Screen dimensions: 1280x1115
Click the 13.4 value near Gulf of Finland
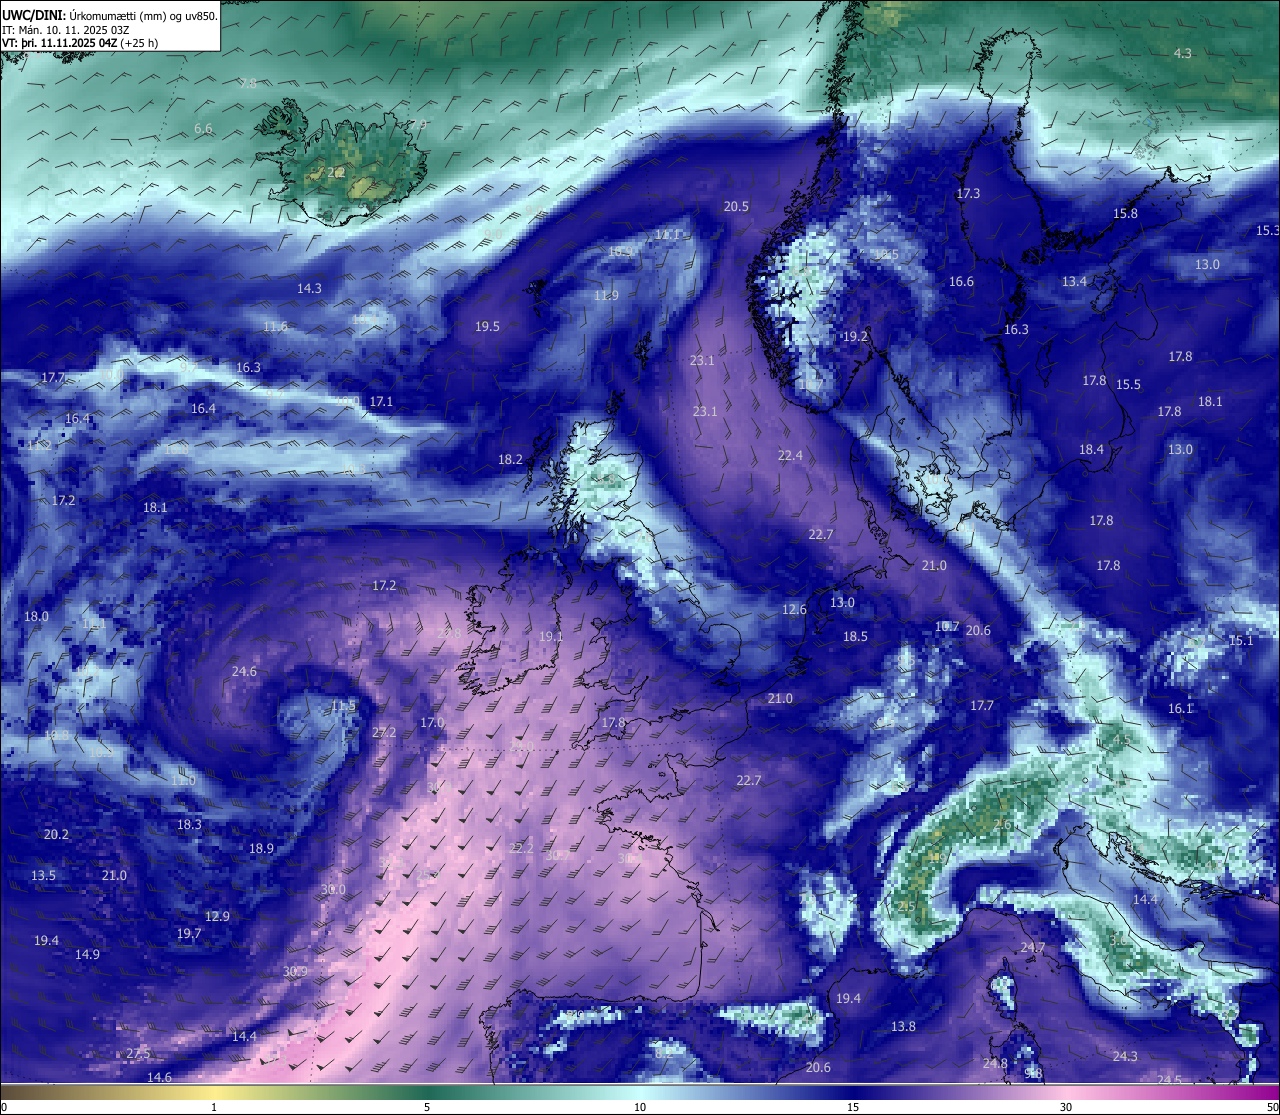(x=1074, y=281)
